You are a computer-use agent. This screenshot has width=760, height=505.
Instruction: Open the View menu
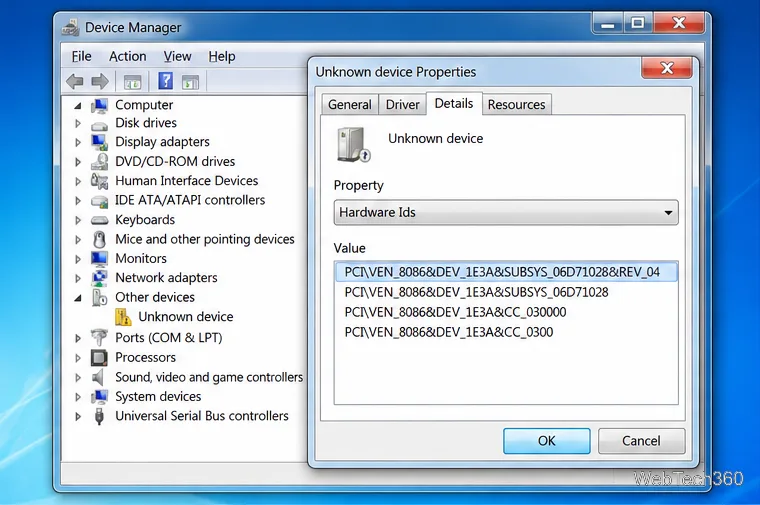pyautogui.click(x=177, y=56)
